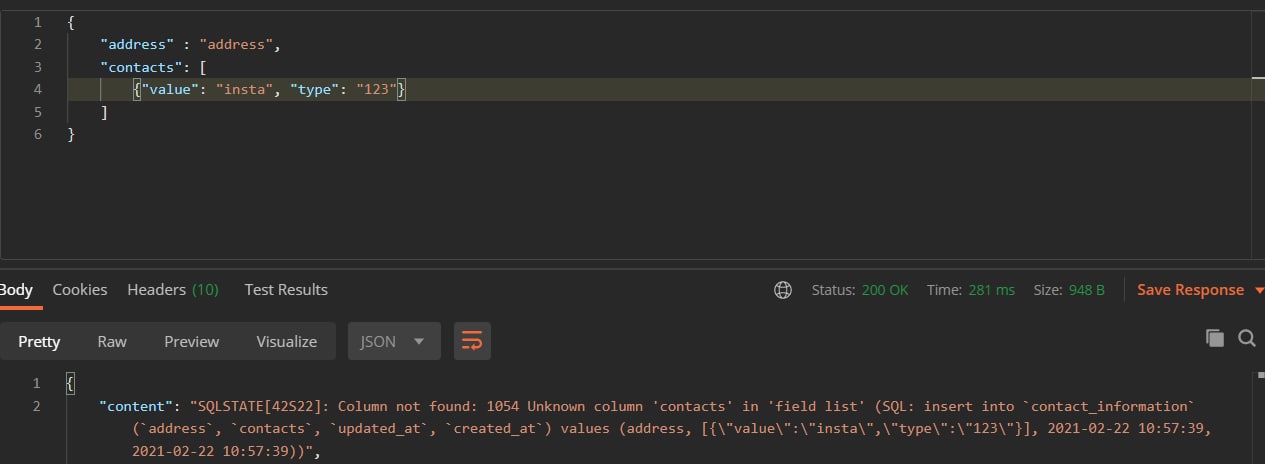Expand the Save Response dropdown arrow
Screen dimensions: 1265x464
1259,290
